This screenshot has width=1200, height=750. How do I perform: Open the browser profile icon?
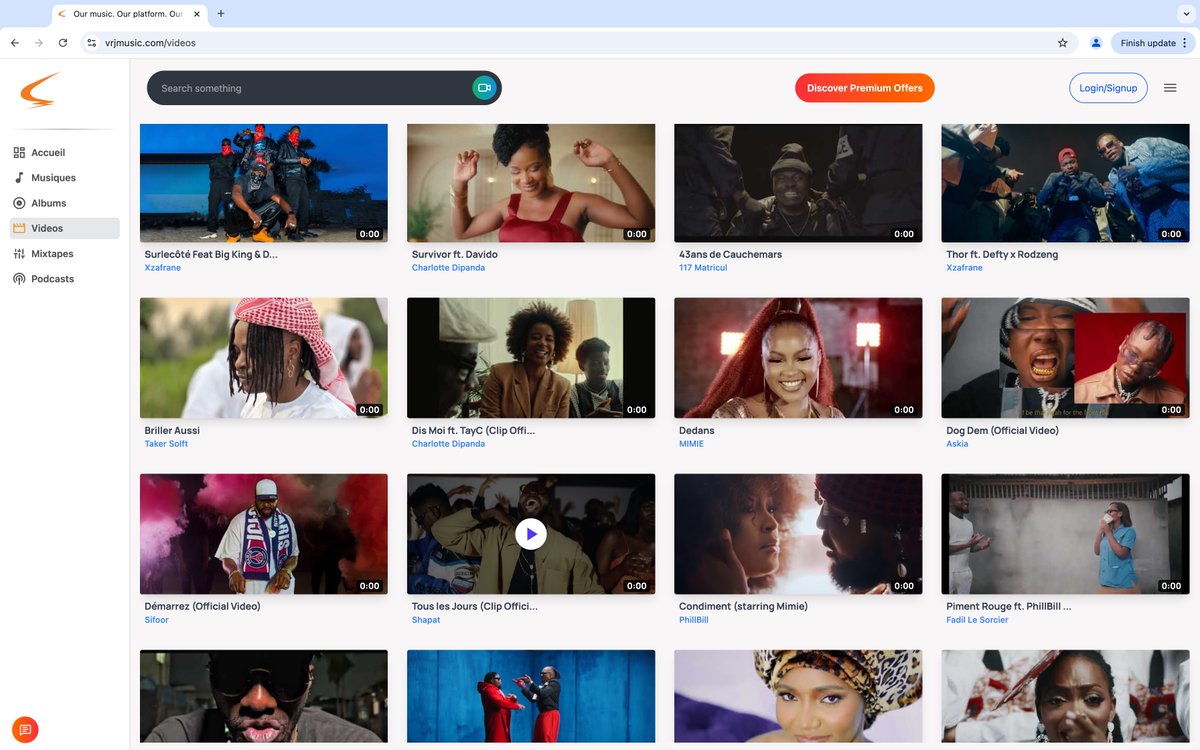(1096, 43)
